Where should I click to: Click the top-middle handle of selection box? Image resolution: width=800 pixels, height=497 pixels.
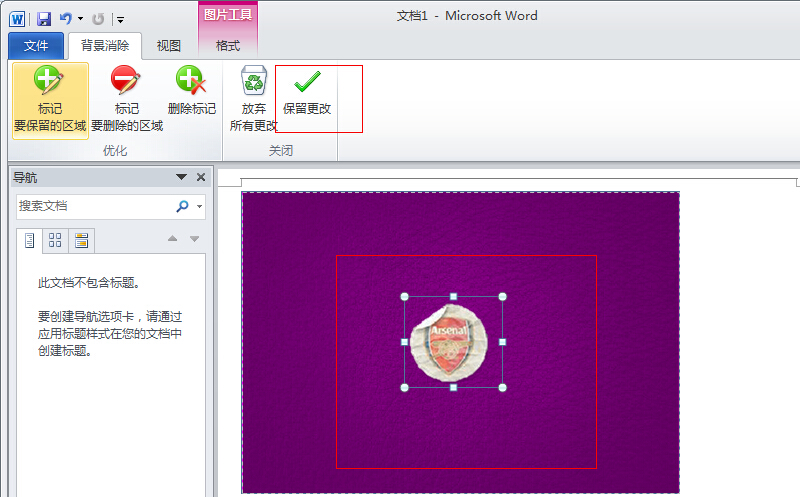click(453, 296)
